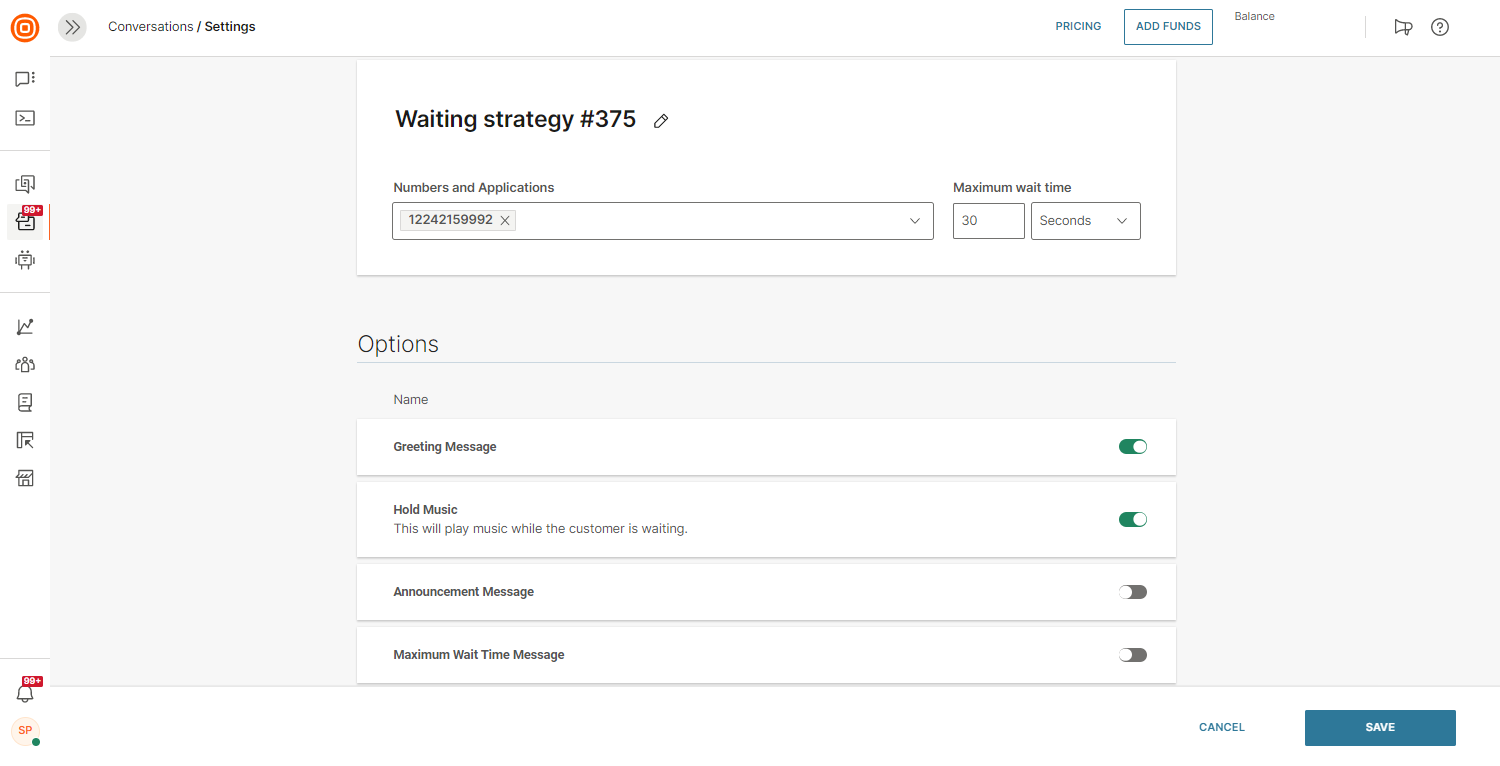
Task: Expand the Numbers and Applications dropdown
Action: coord(914,221)
